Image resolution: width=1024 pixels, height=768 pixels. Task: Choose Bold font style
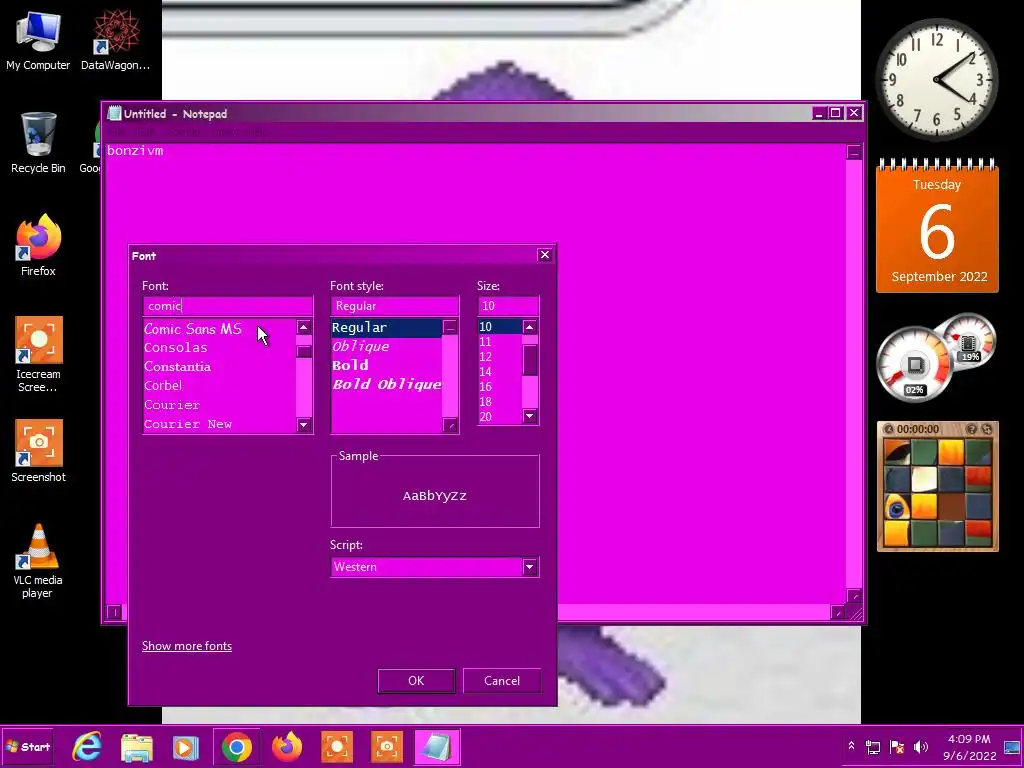click(x=387, y=365)
